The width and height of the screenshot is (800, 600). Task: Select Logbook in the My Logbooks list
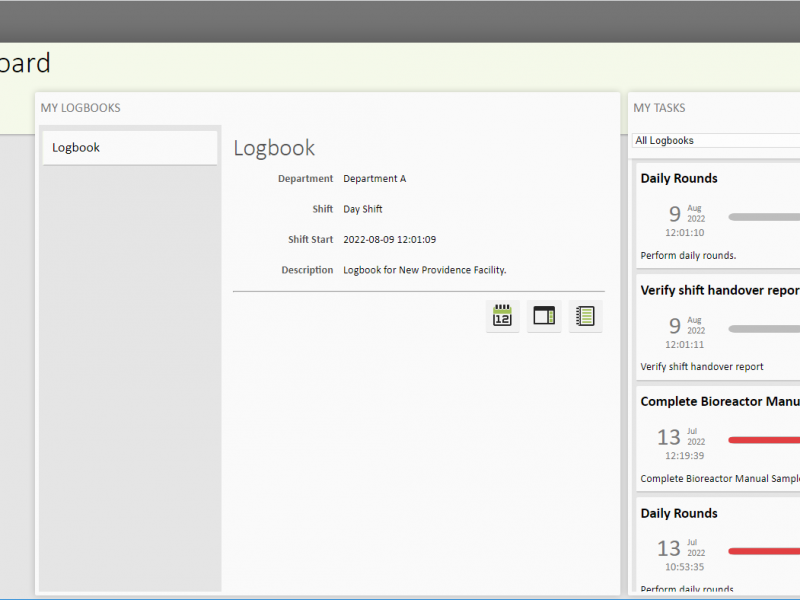point(129,148)
